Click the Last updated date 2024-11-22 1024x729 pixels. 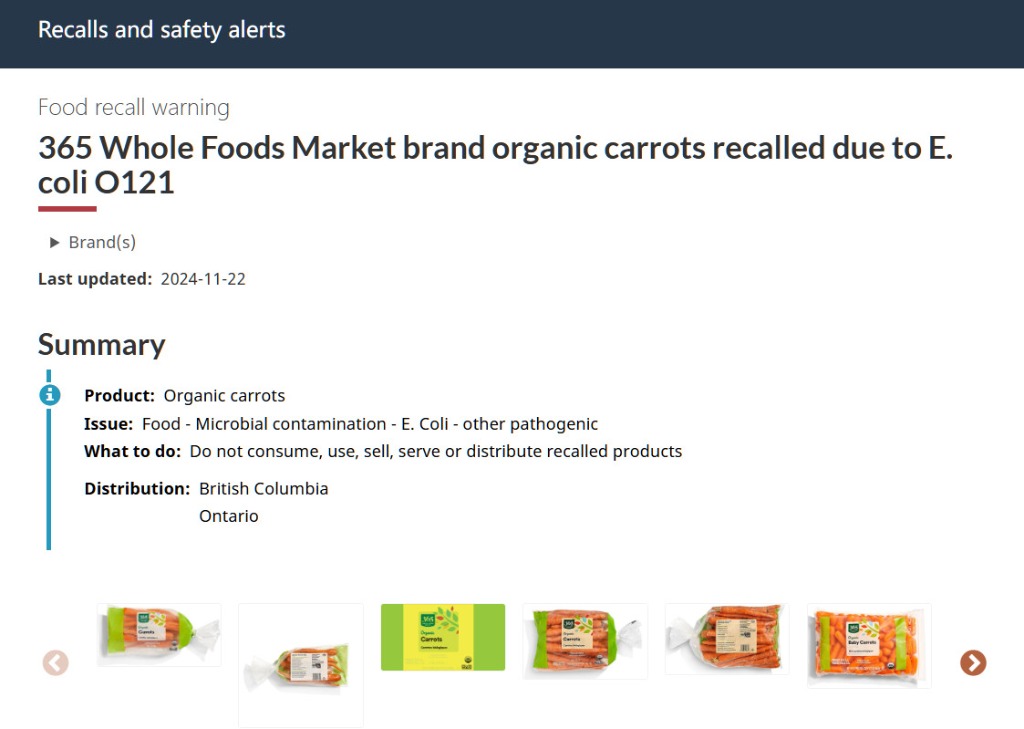pos(203,279)
